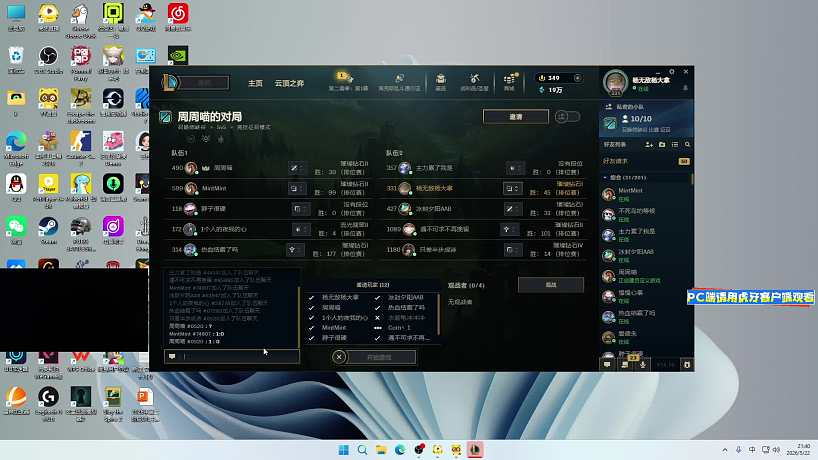Open client settings gear icon
This screenshot has height=460, width=818.
[672, 71]
